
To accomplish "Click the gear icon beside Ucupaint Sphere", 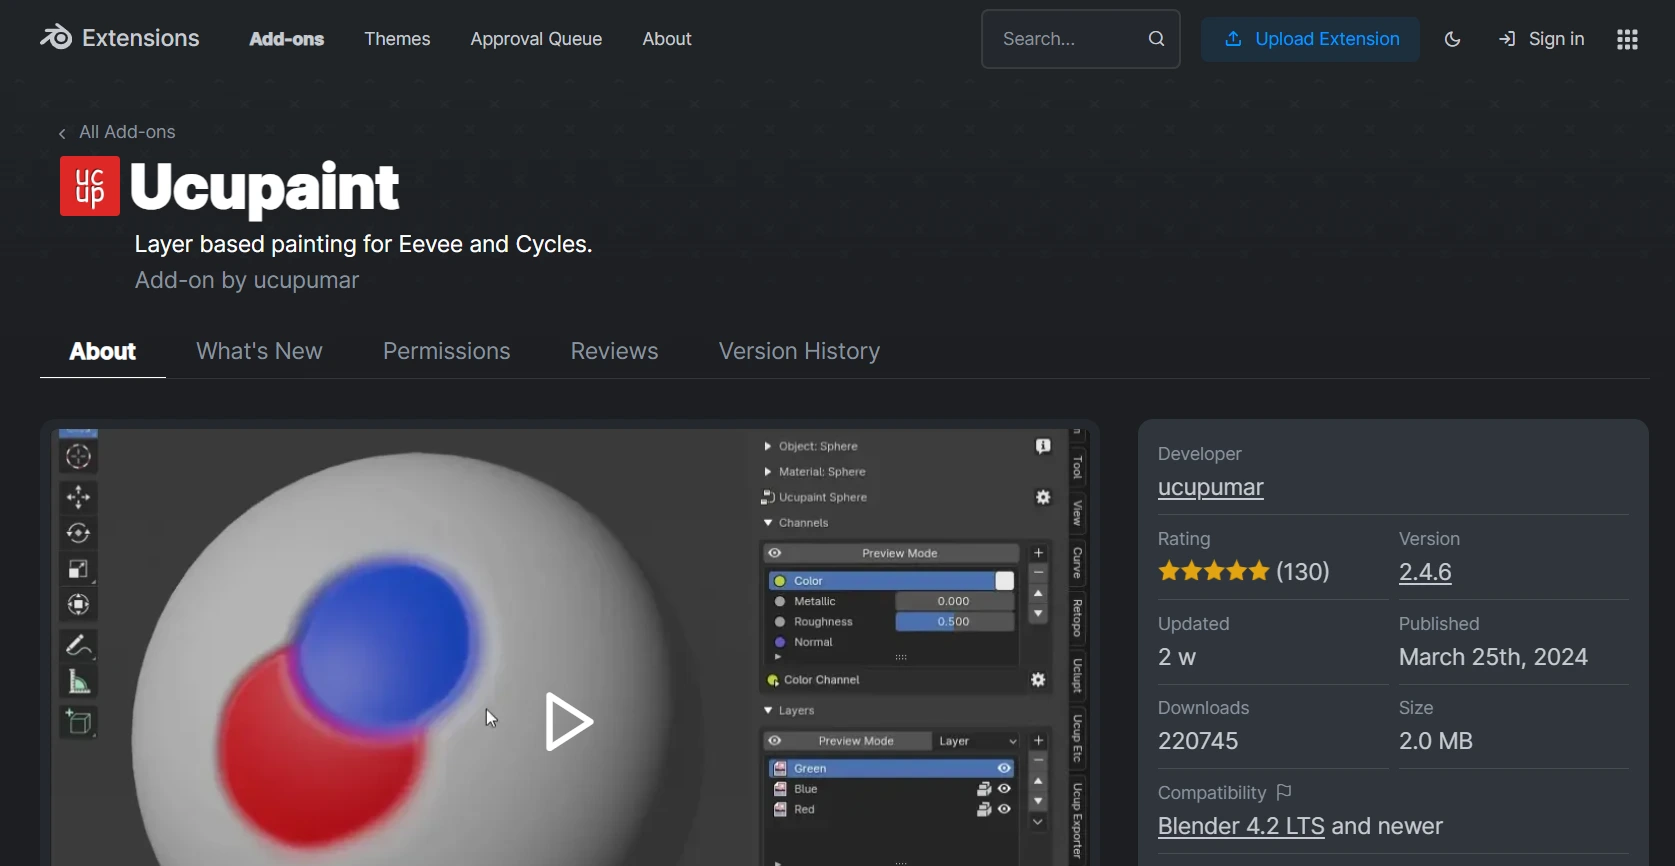I will point(1043,497).
